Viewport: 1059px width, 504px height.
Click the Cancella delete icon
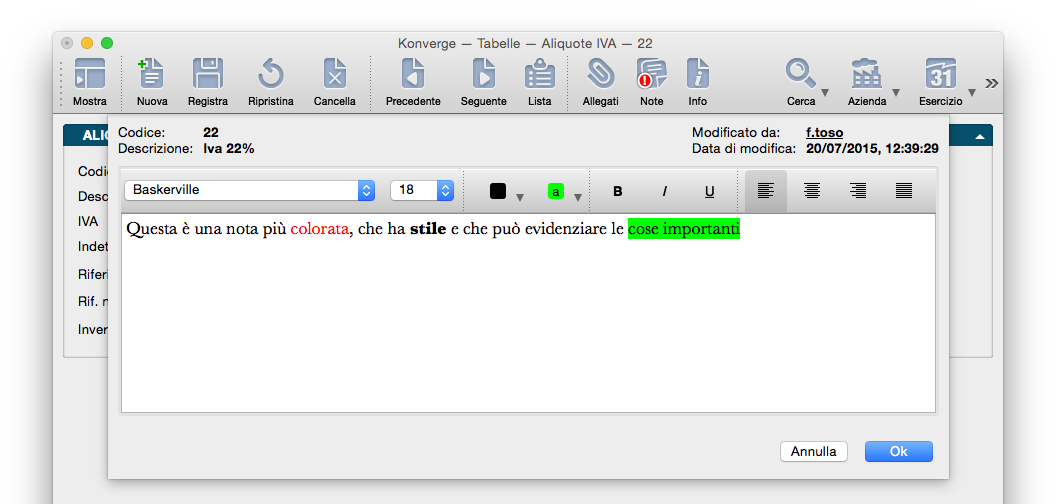point(334,75)
